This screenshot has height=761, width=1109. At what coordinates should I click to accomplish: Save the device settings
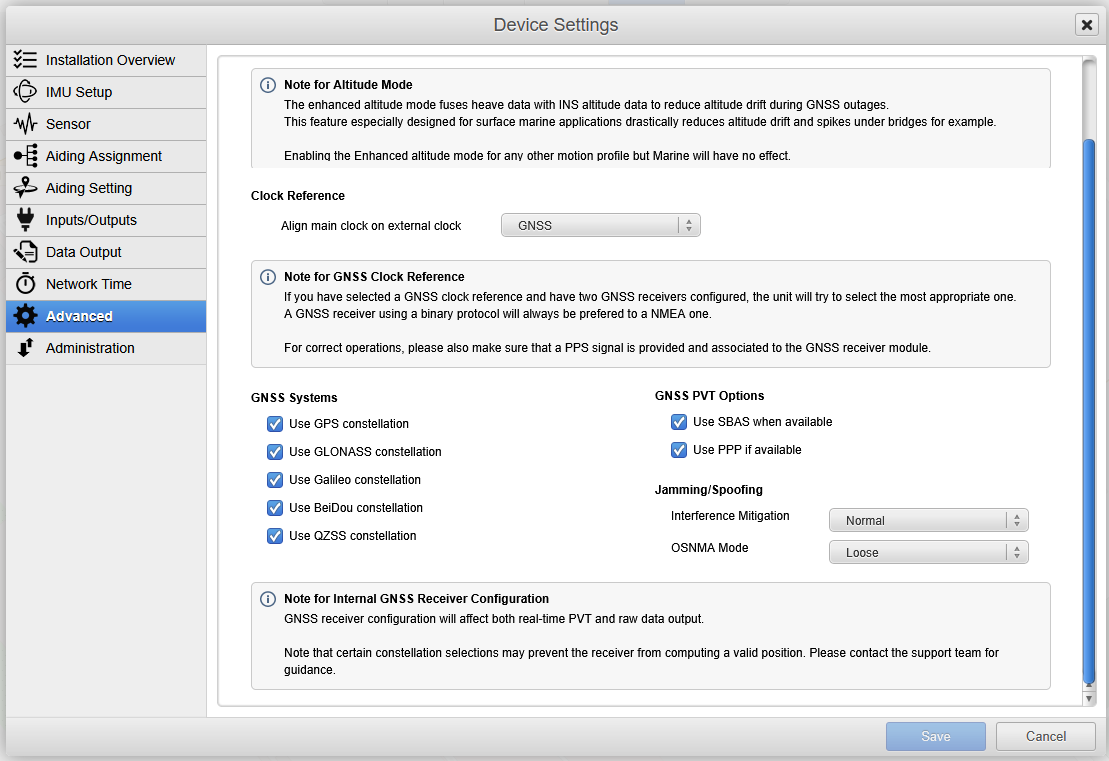click(935, 735)
